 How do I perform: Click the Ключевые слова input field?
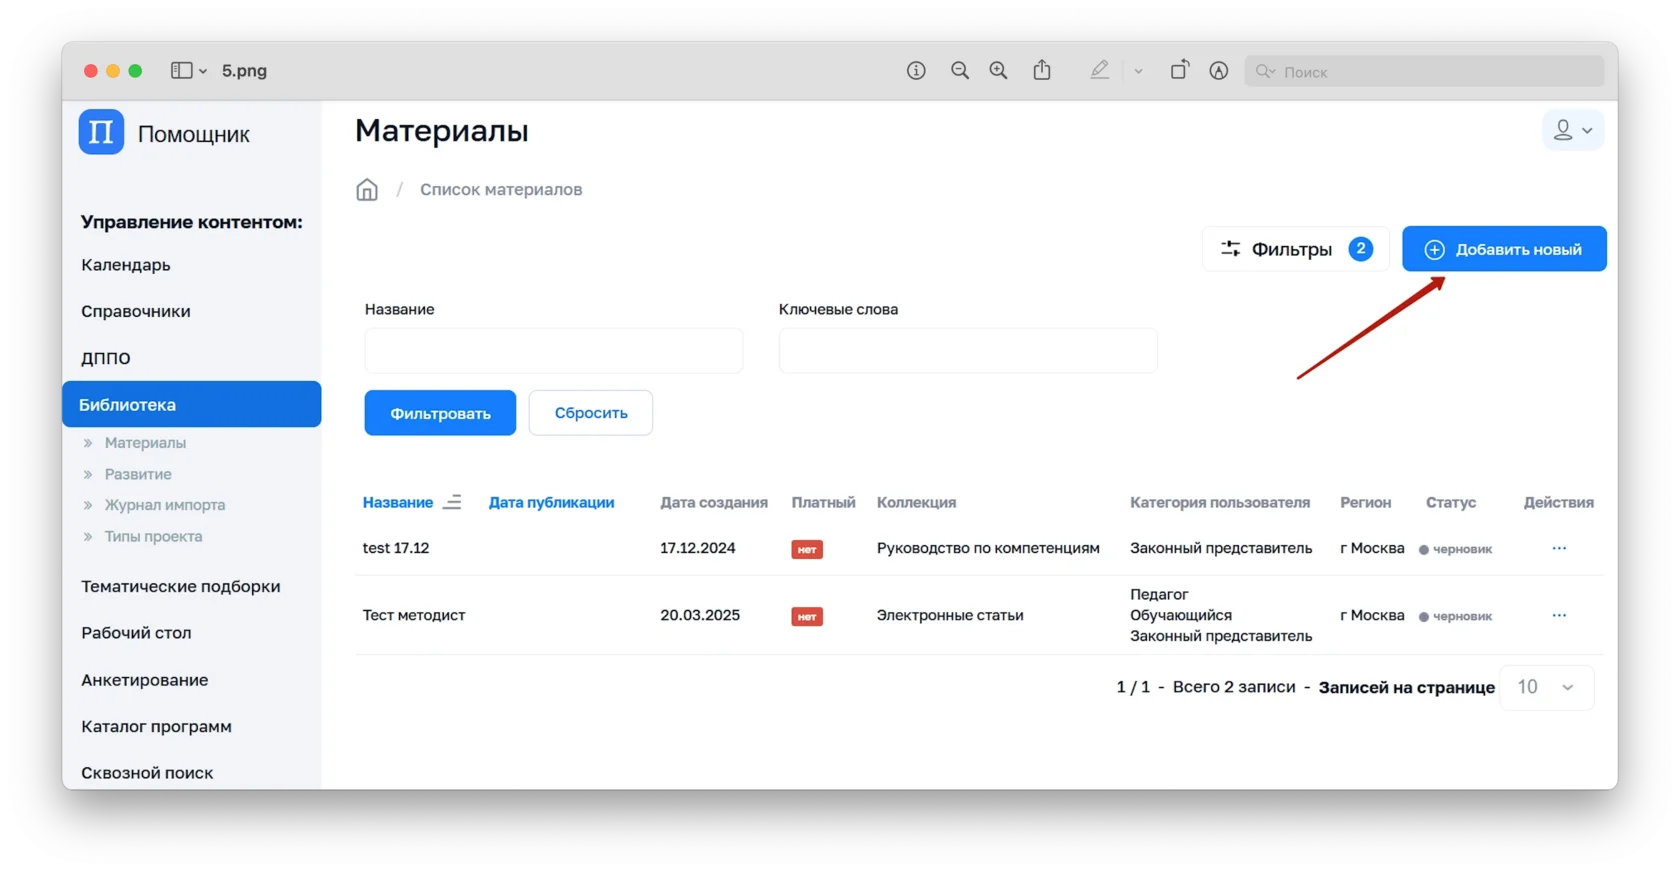coord(967,351)
